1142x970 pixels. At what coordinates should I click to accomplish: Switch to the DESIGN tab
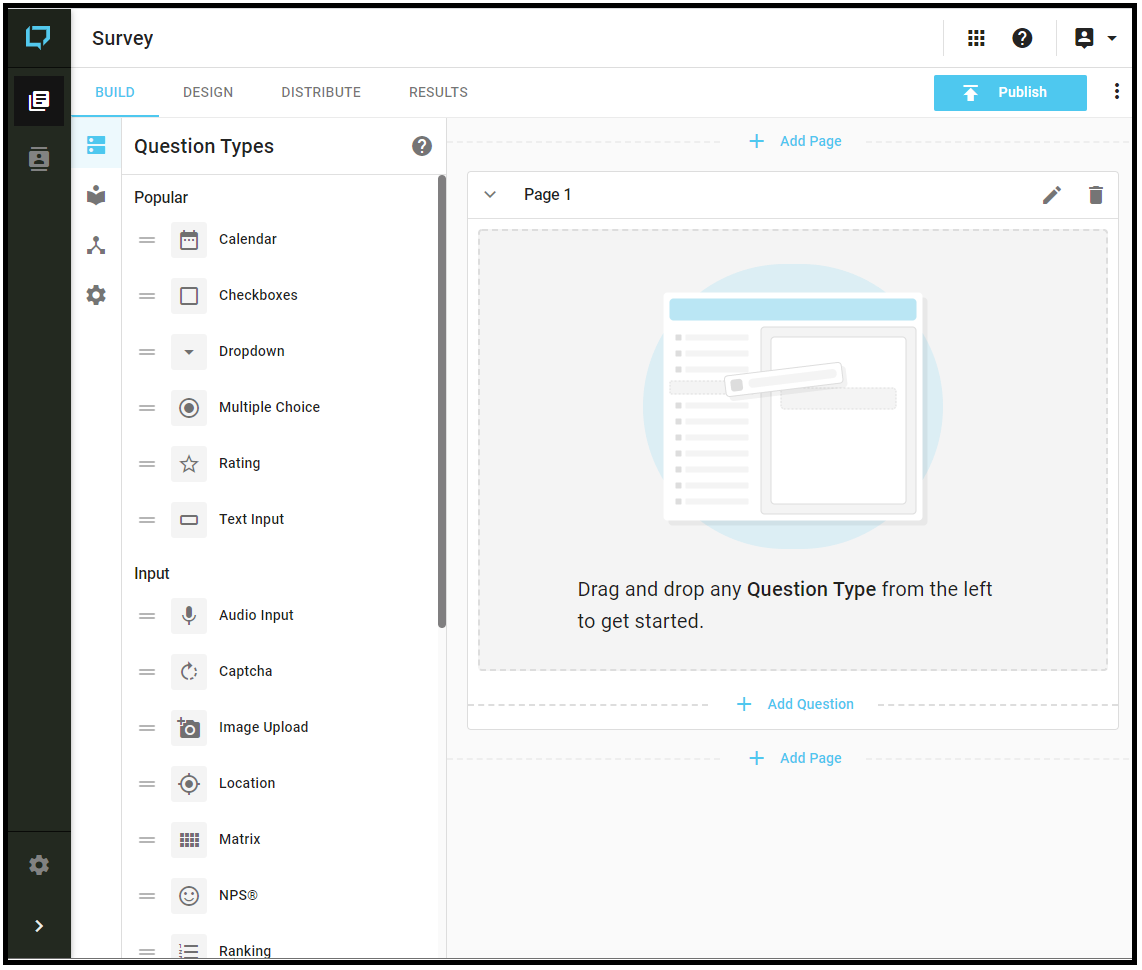pos(208,91)
